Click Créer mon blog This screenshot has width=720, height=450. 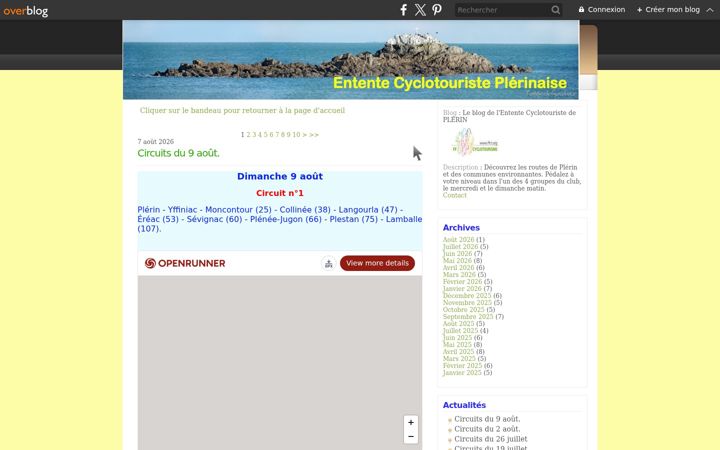coord(669,9)
